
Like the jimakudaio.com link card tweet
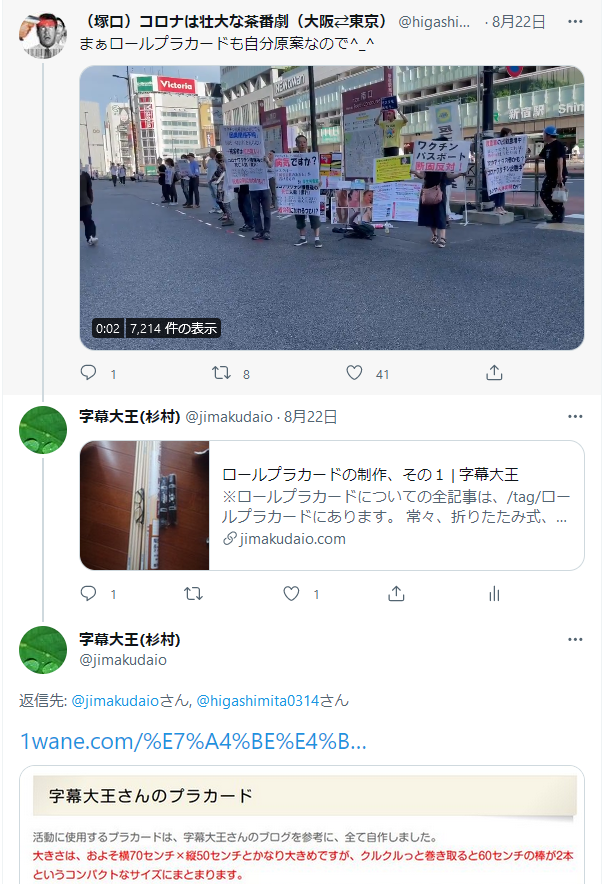(x=291, y=593)
